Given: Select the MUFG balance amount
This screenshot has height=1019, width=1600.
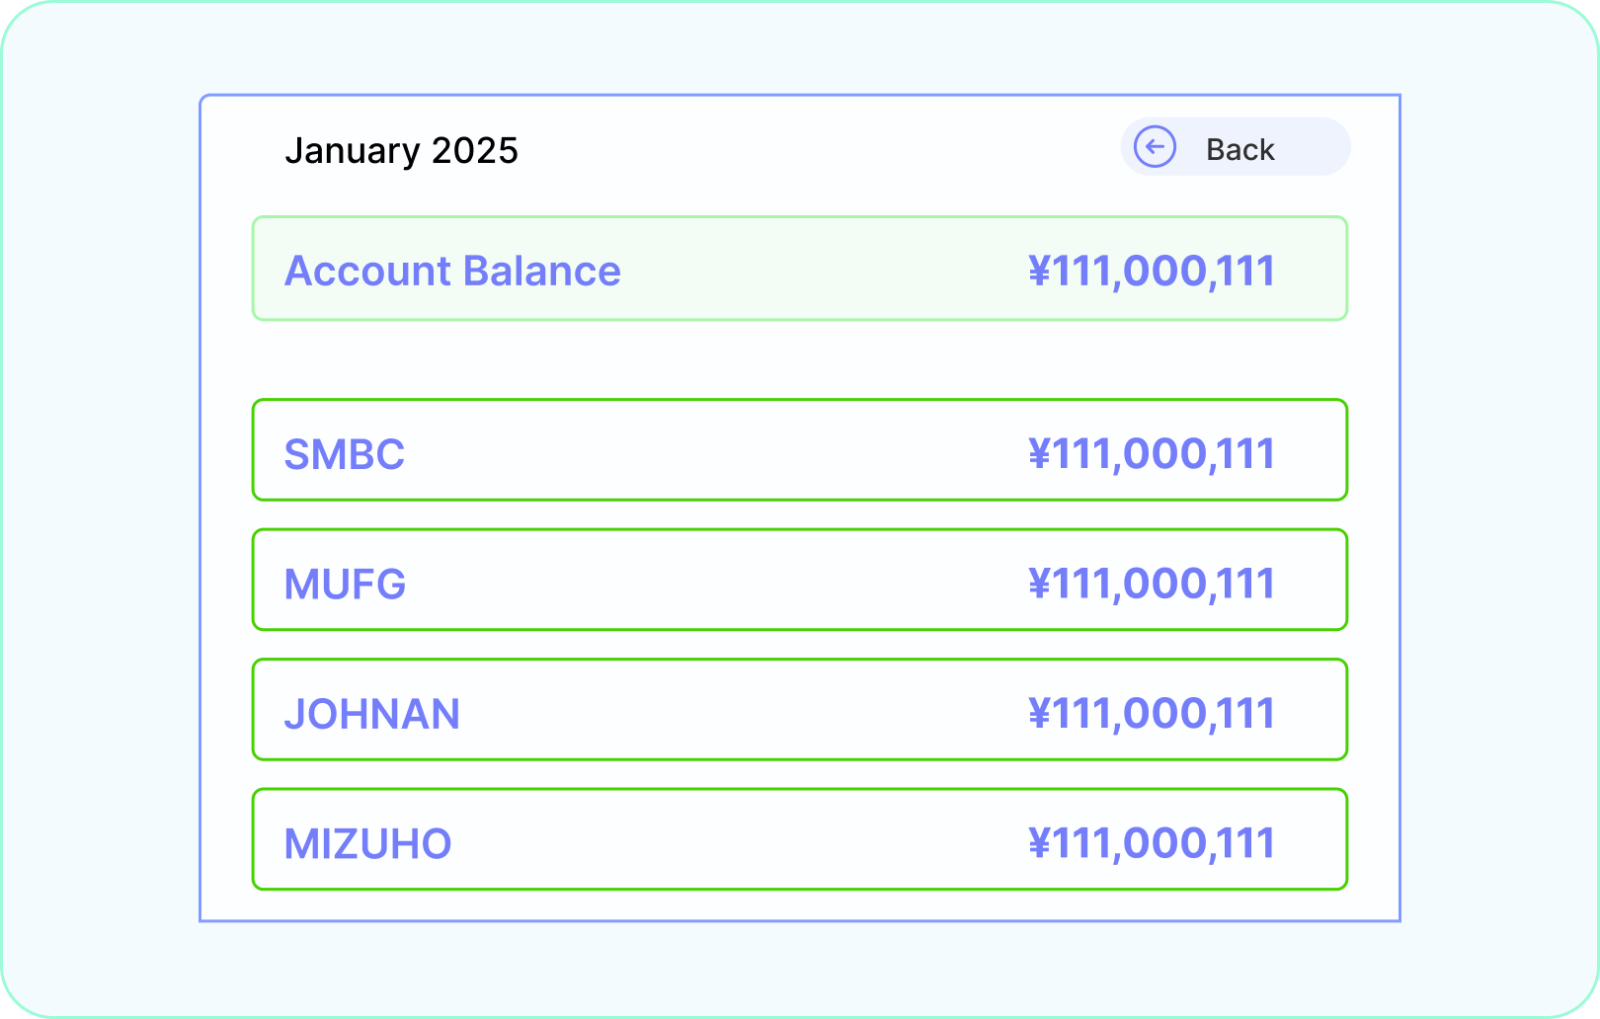Looking at the screenshot, I should pyautogui.click(x=1152, y=584).
